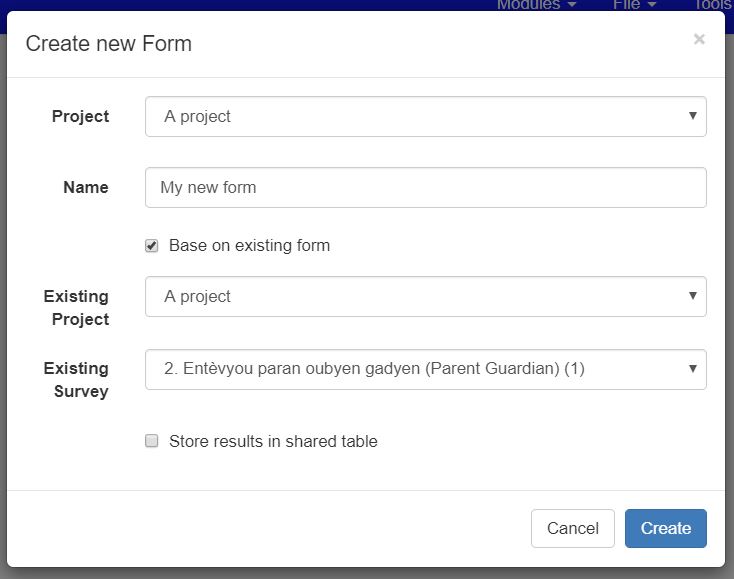Close the Create new Form dialog

(x=699, y=39)
